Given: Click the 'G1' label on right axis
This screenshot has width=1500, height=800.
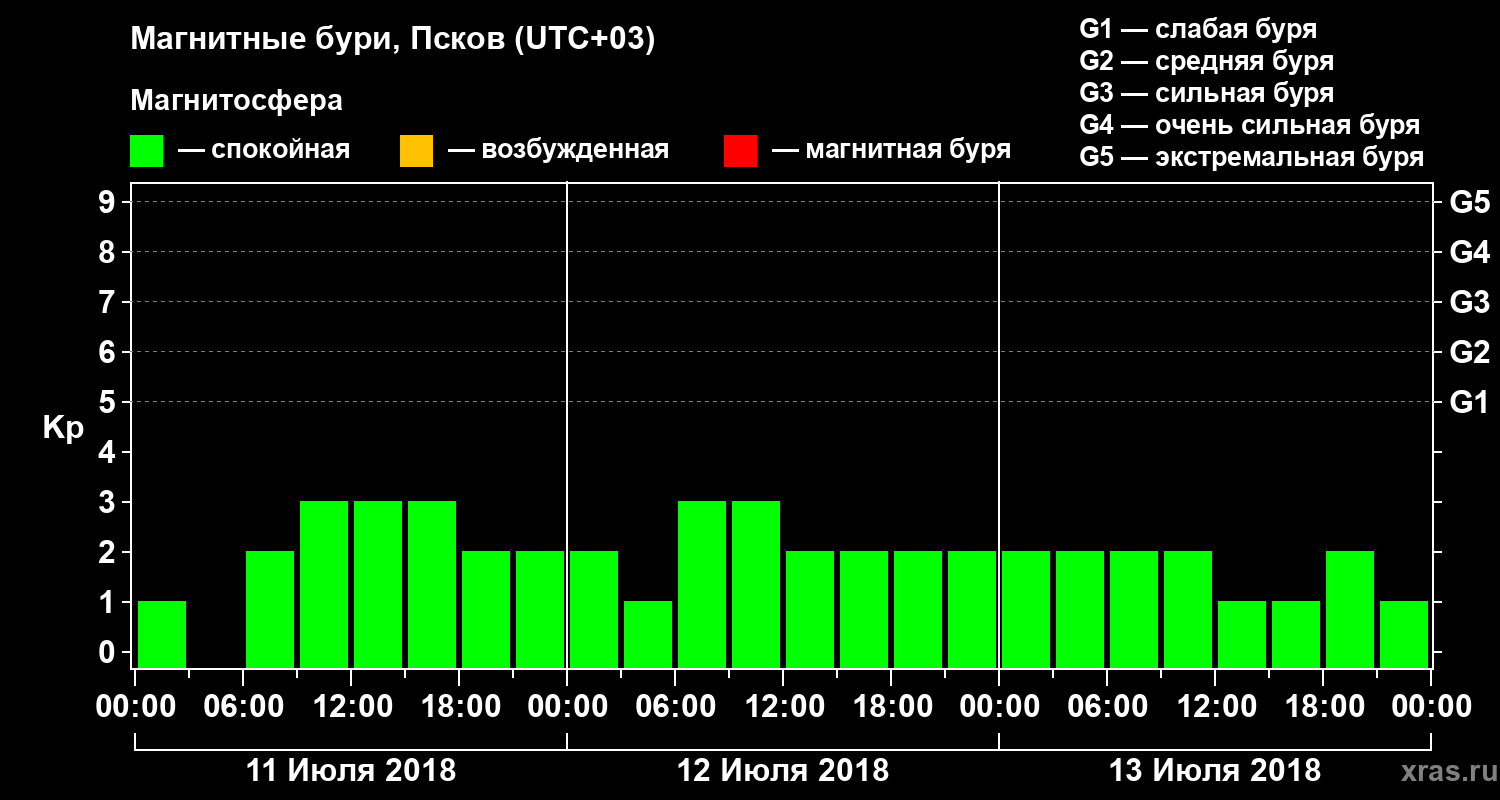Looking at the screenshot, I should [x=1469, y=402].
